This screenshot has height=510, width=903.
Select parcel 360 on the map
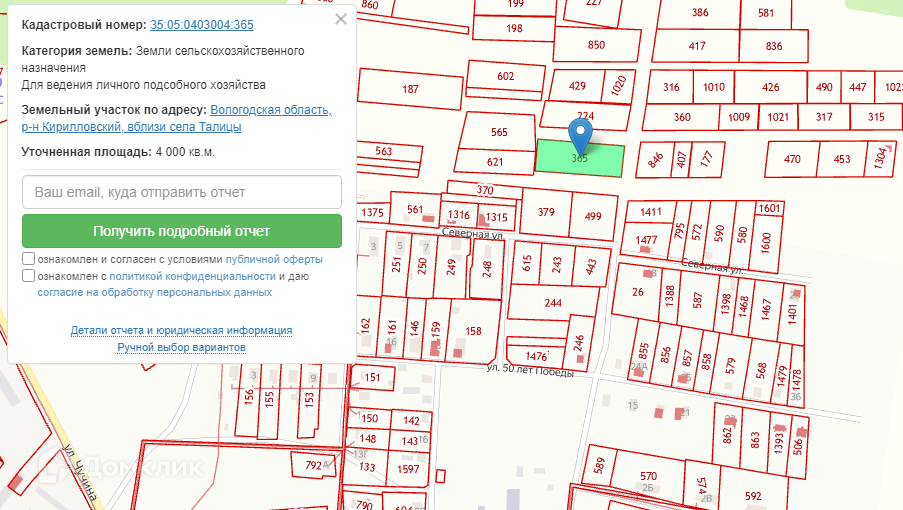point(682,117)
